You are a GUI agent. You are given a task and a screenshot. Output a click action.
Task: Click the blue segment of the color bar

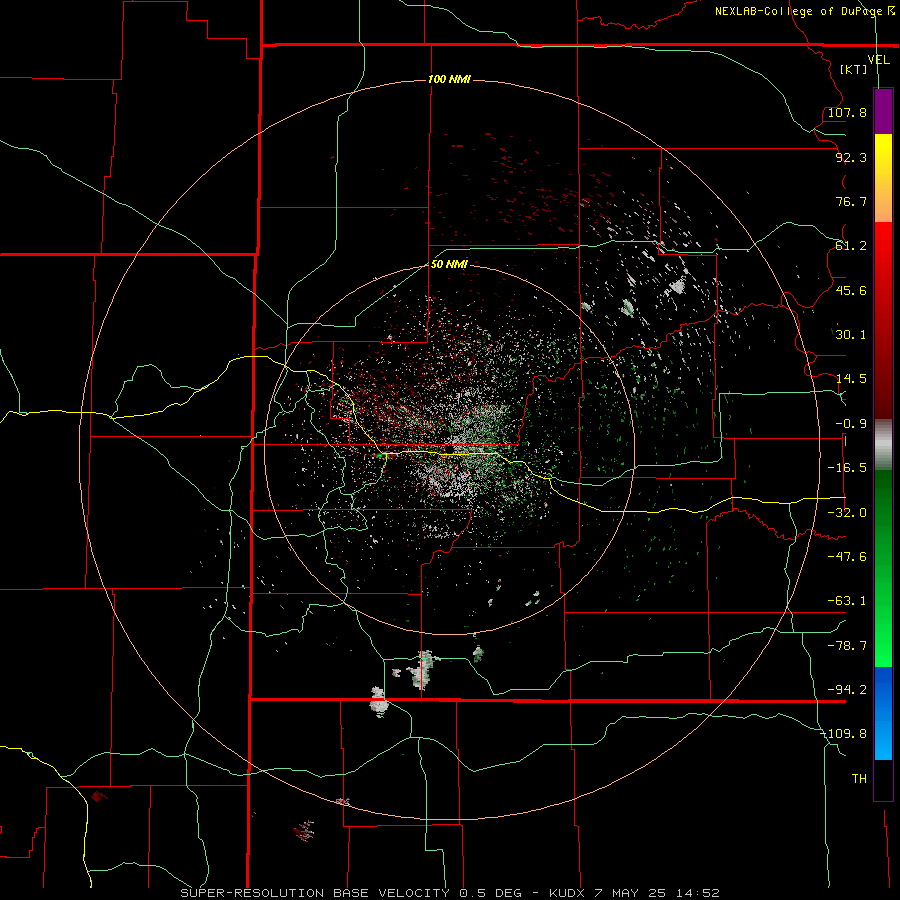(x=883, y=713)
